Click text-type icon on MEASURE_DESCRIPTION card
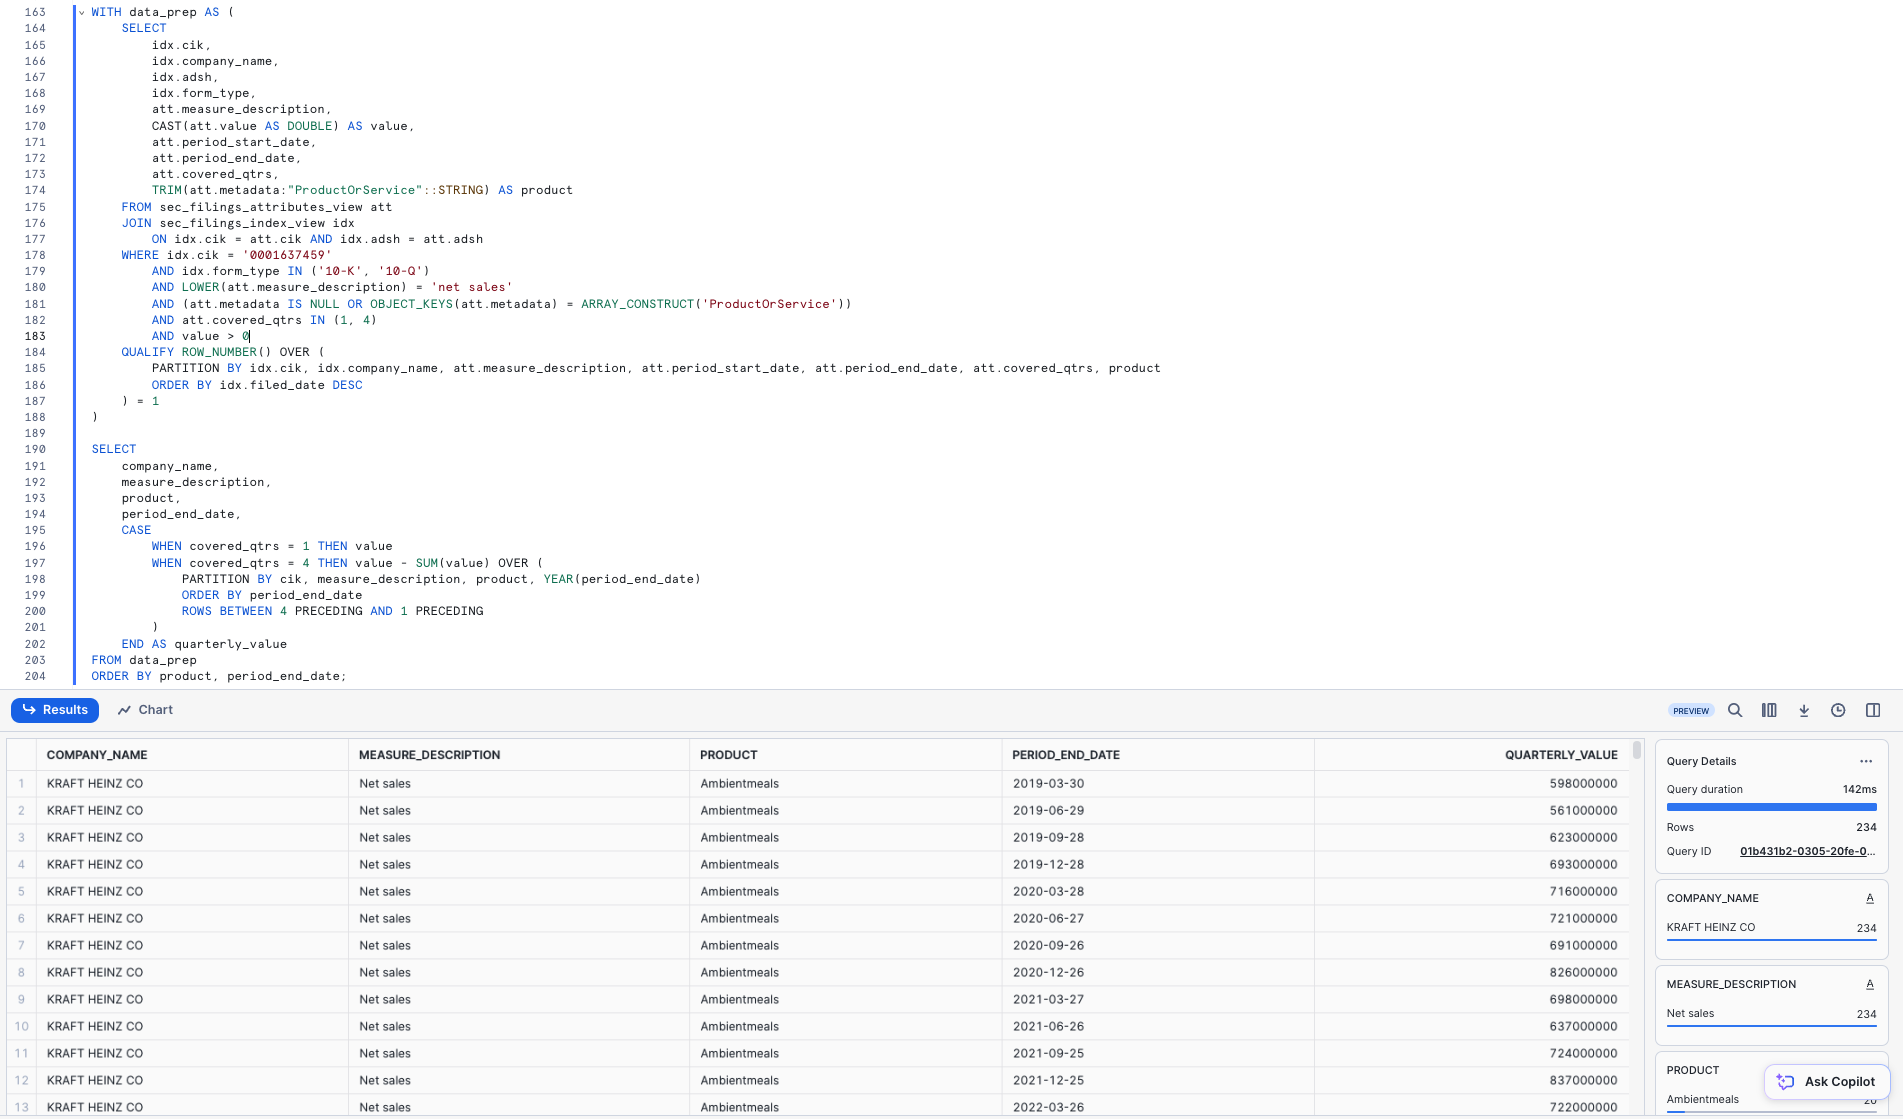This screenshot has height=1119, width=1903. (x=1869, y=984)
